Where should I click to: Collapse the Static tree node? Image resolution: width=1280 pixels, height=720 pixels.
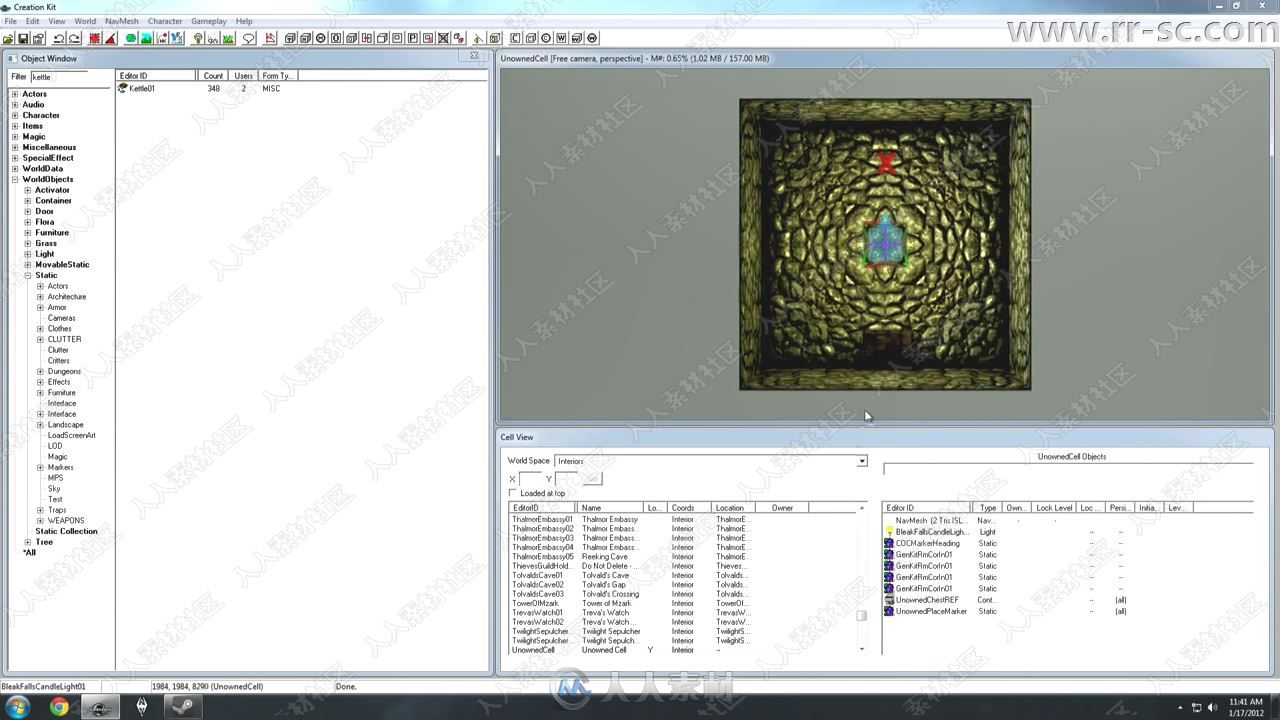28,275
